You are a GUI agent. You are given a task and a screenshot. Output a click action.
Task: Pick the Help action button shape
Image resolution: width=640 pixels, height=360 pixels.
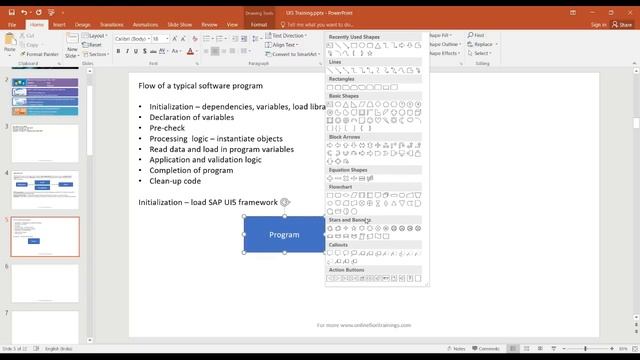(410, 278)
